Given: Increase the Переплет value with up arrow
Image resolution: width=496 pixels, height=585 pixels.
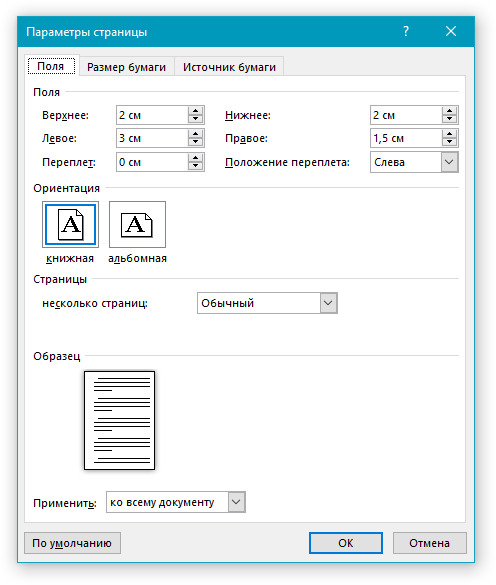Looking at the screenshot, I should 196,158.
